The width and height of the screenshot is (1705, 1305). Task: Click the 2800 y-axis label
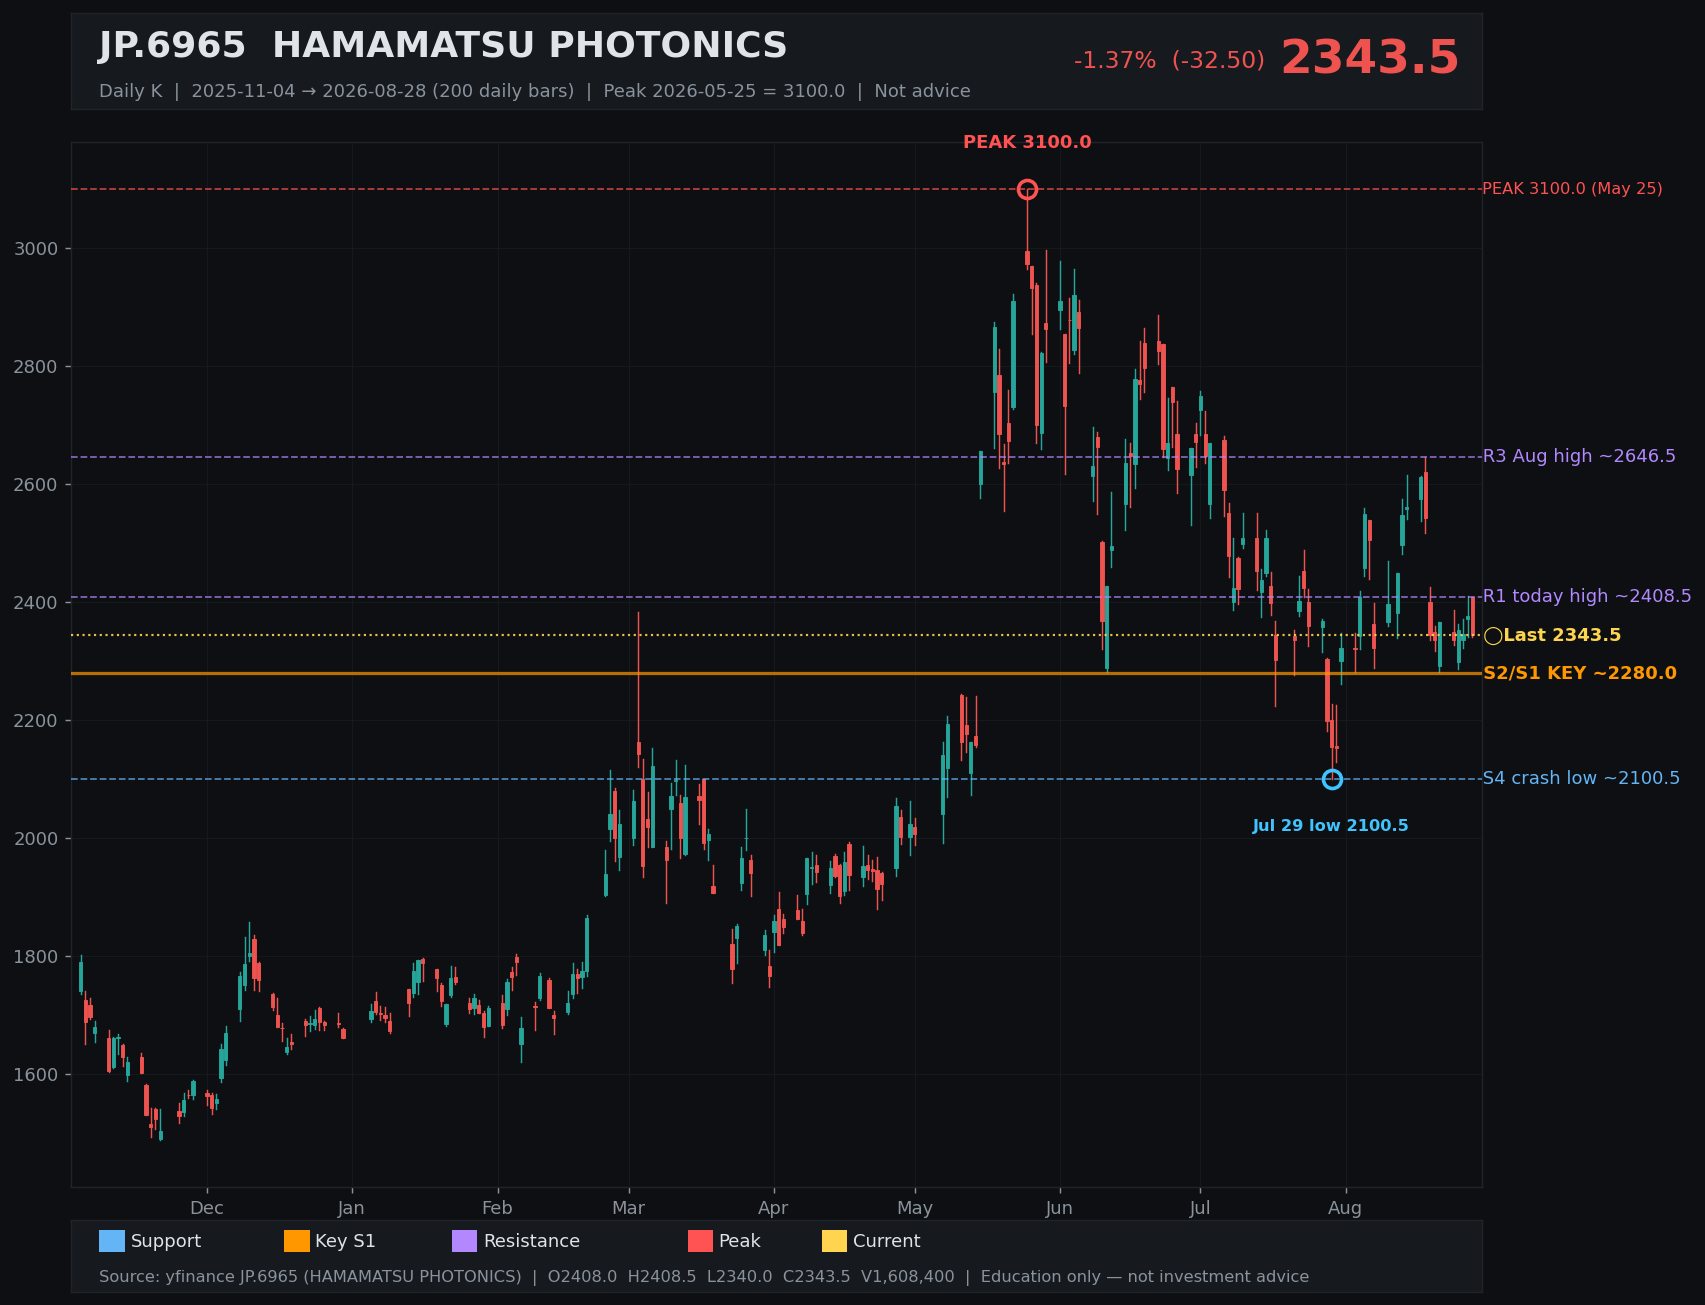36,367
